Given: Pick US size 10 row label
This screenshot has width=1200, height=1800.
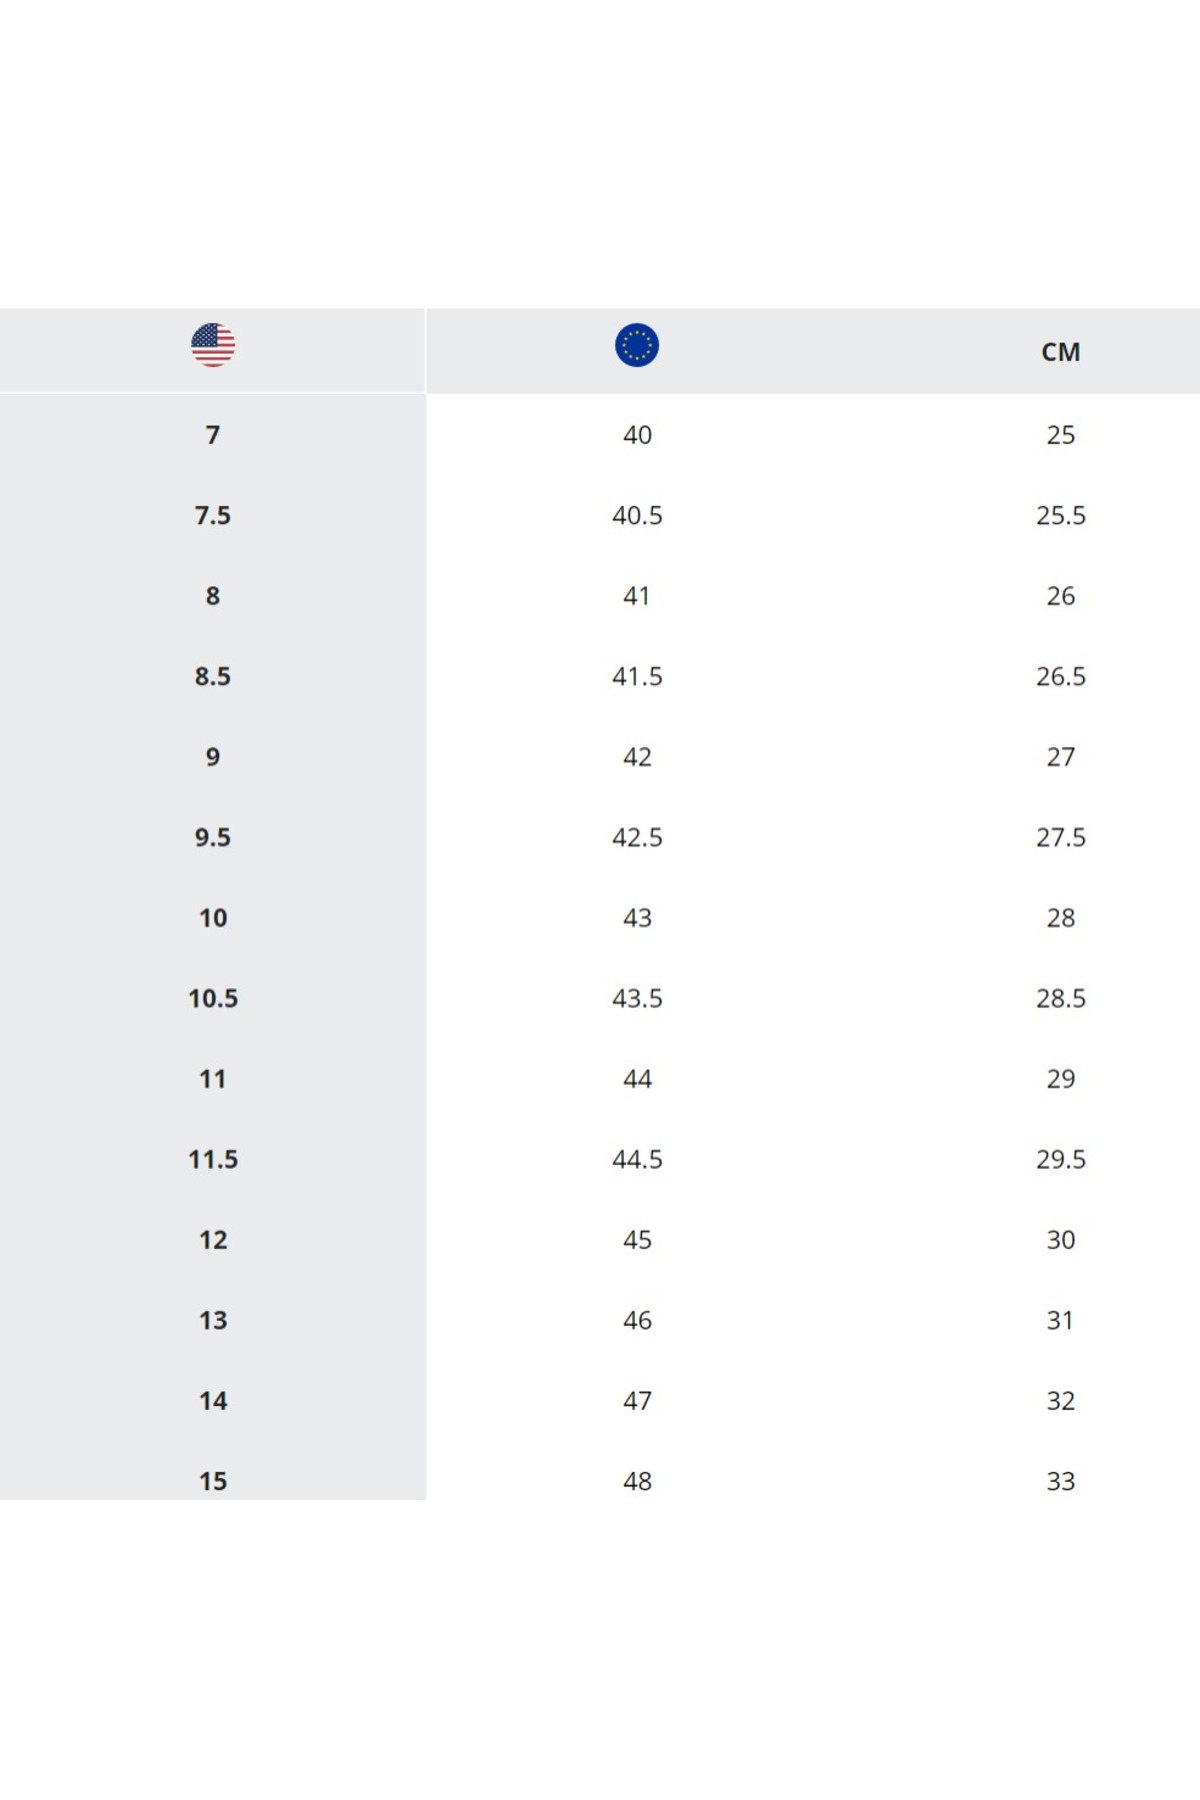Looking at the screenshot, I should click(x=213, y=918).
